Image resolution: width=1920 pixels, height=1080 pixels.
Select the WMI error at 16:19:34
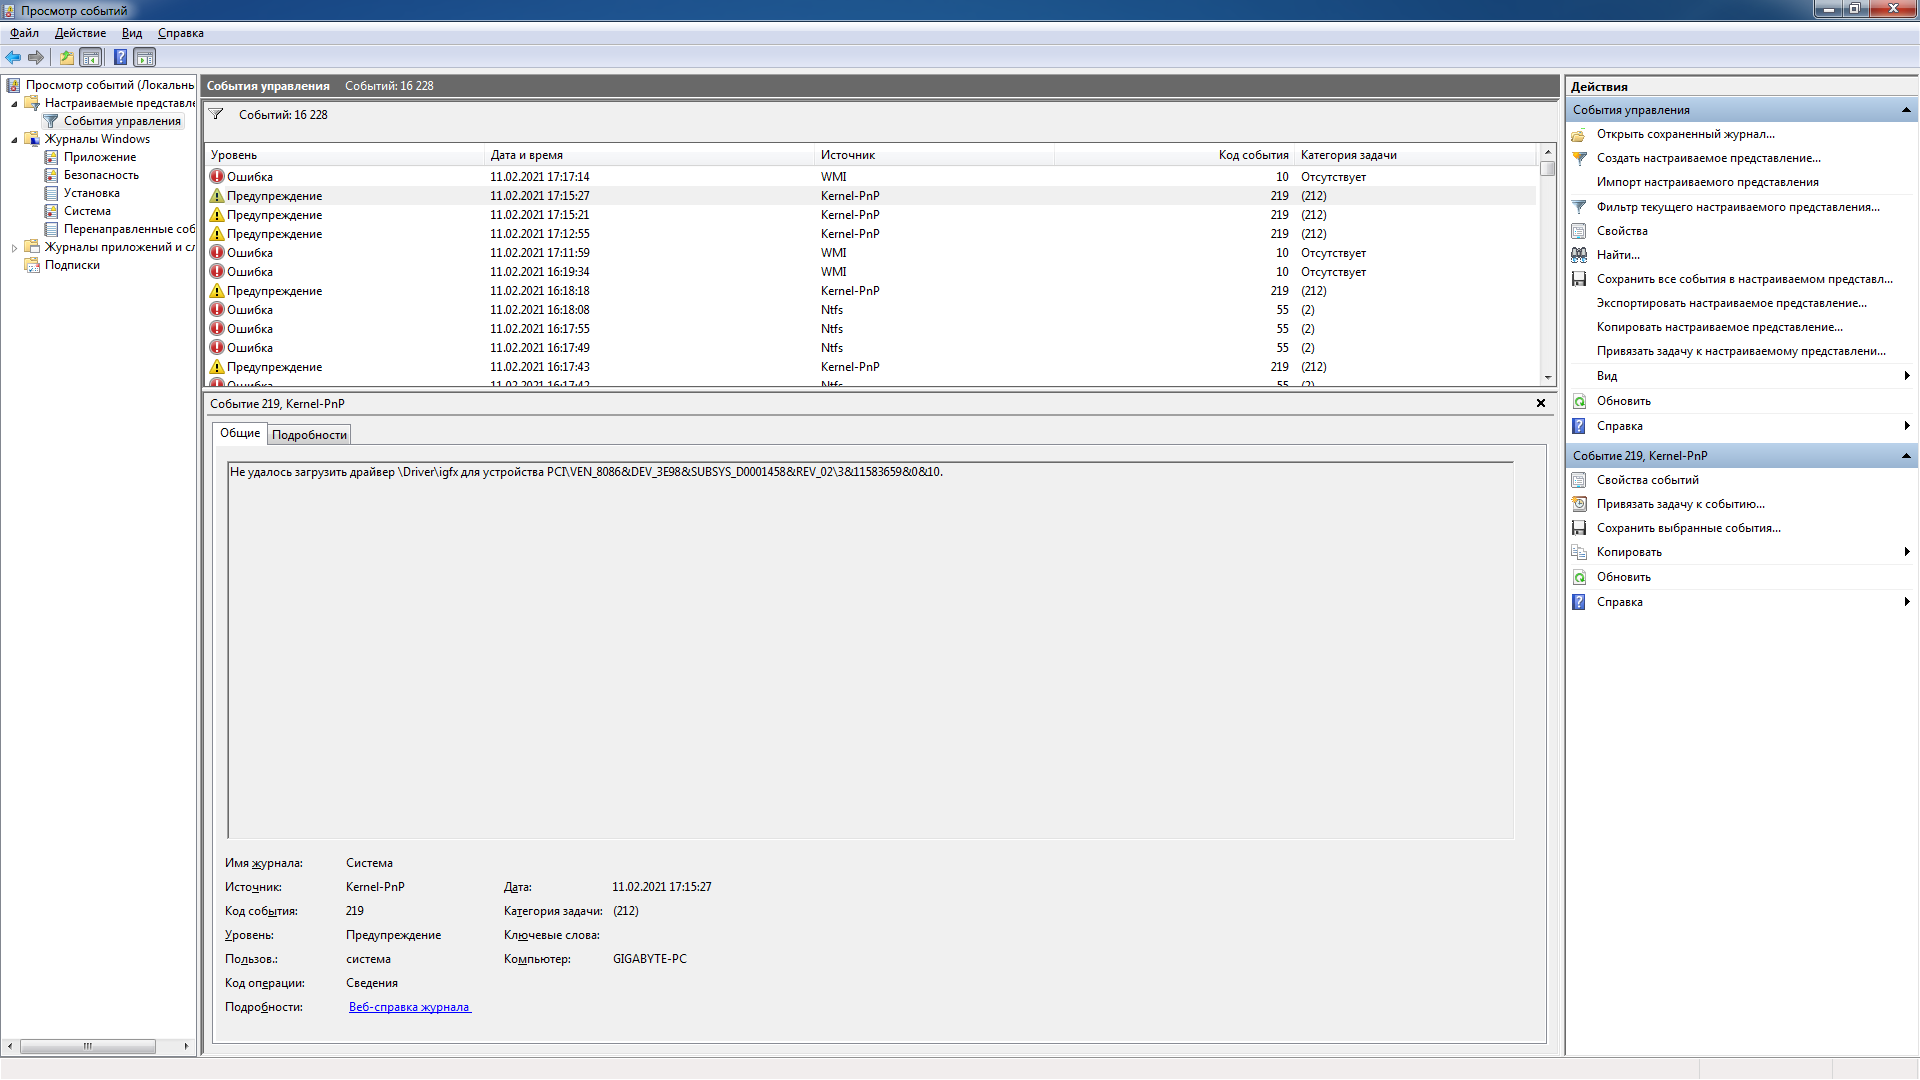click(x=871, y=272)
